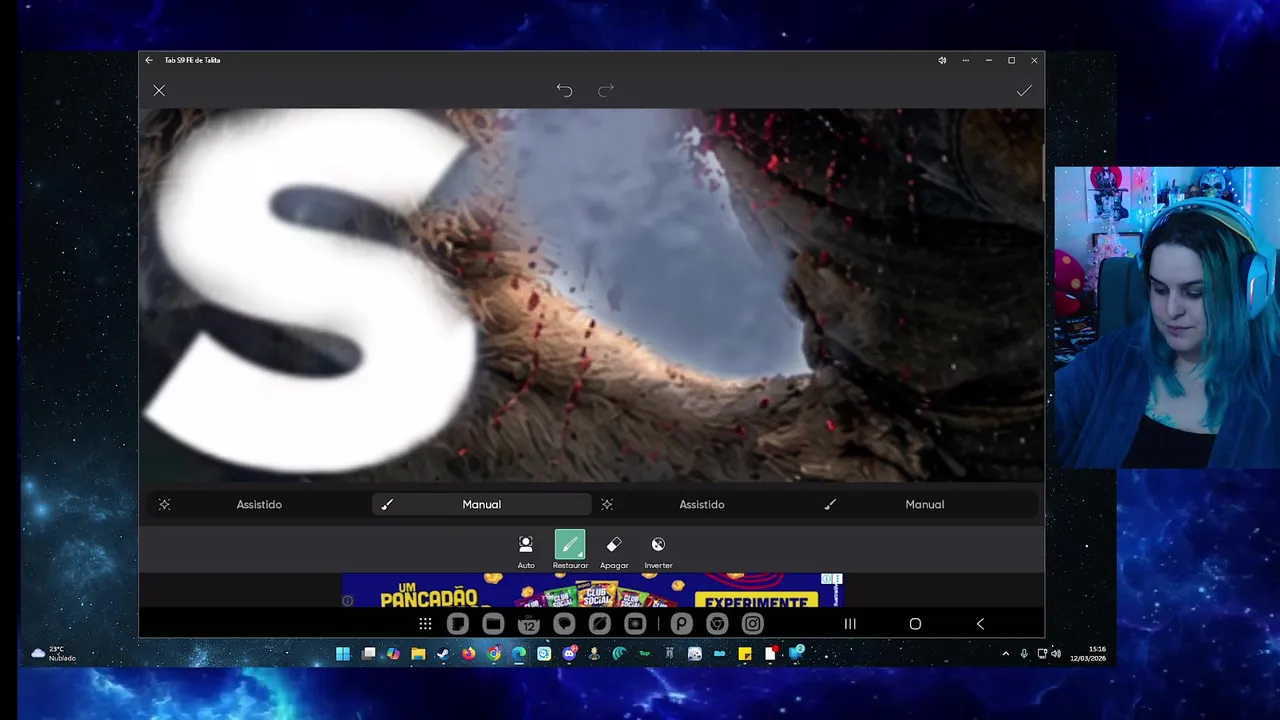
Task: Open the Windows volume control
Action: (1056, 654)
